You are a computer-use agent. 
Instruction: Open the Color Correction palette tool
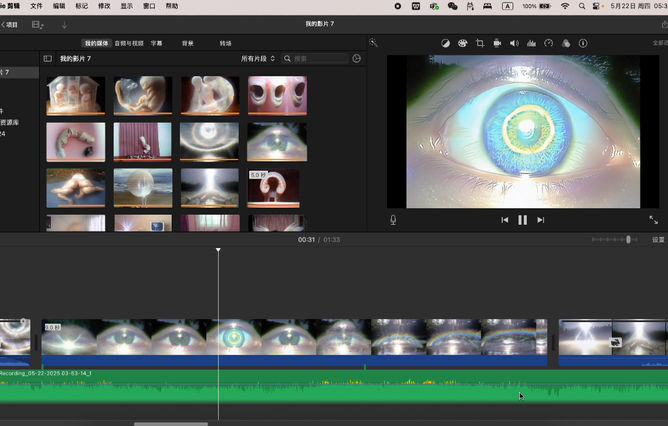pos(462,43)
